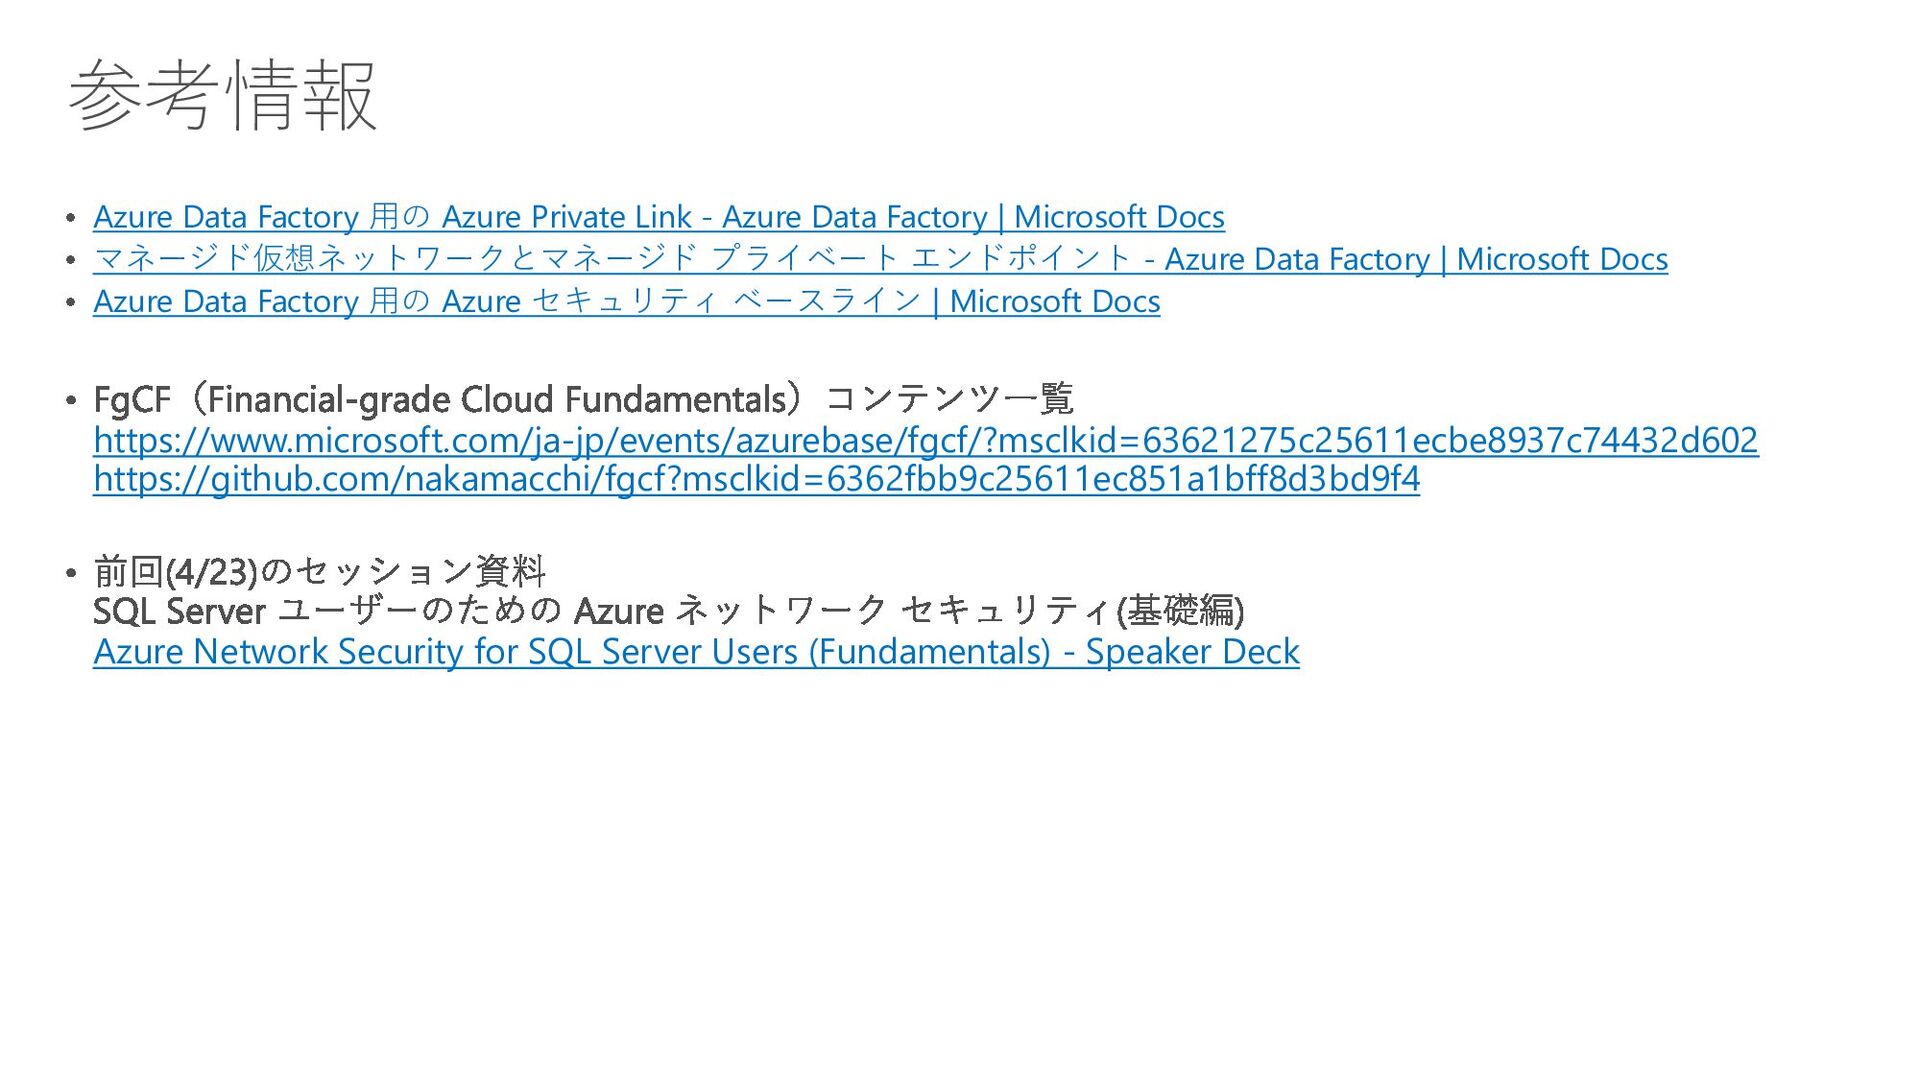The image size is (1920, 1080).
Task: Open the Azure Private Link Microsoft Docs link
Action: [659, 217]
